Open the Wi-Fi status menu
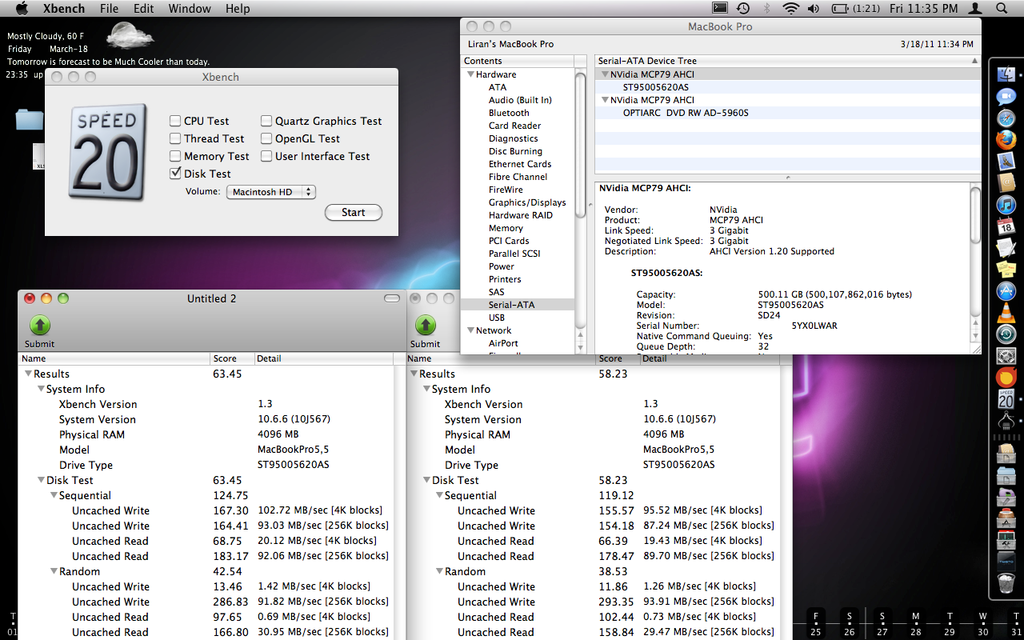Image resolution: width=1024 pixels, height=640 pixels. pyautogui.click(x=791, y=8)
